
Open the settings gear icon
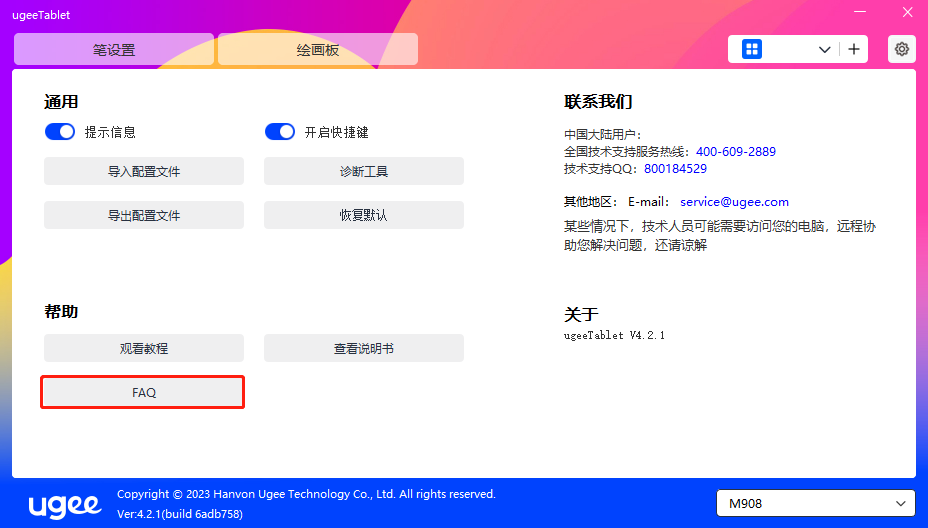point(901,49)
